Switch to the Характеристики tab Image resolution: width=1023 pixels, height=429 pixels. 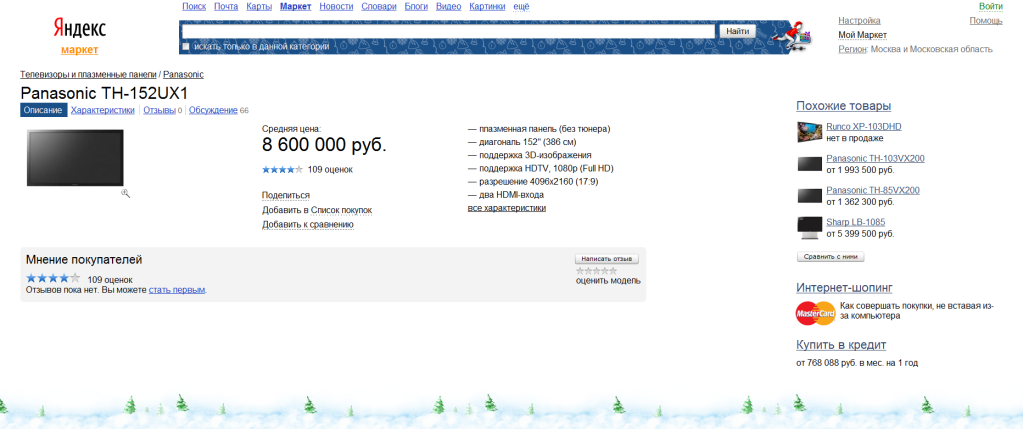[x=102, y=110]
